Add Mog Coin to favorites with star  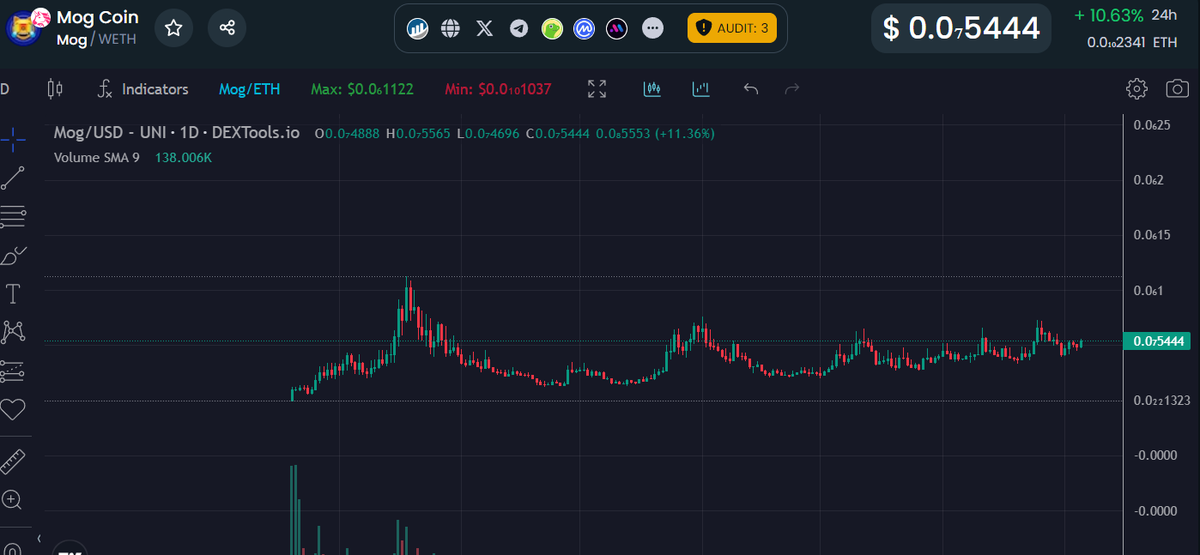(174, 28)
